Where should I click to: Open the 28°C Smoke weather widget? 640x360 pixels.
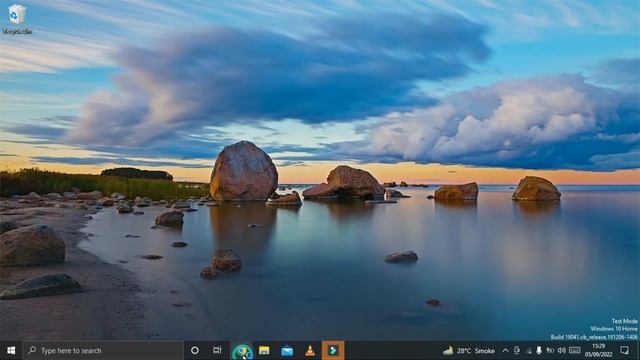pos(469,351)
